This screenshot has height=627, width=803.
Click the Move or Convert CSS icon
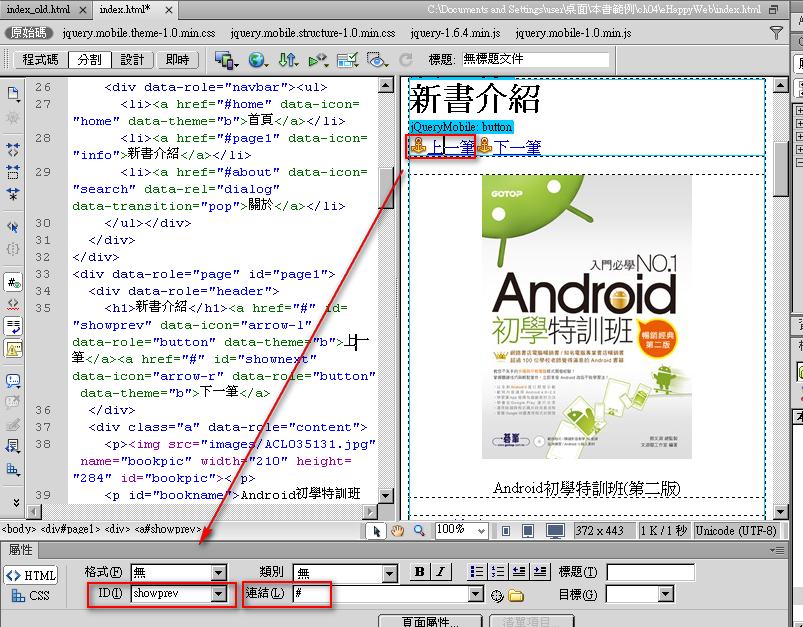point(13,469)
